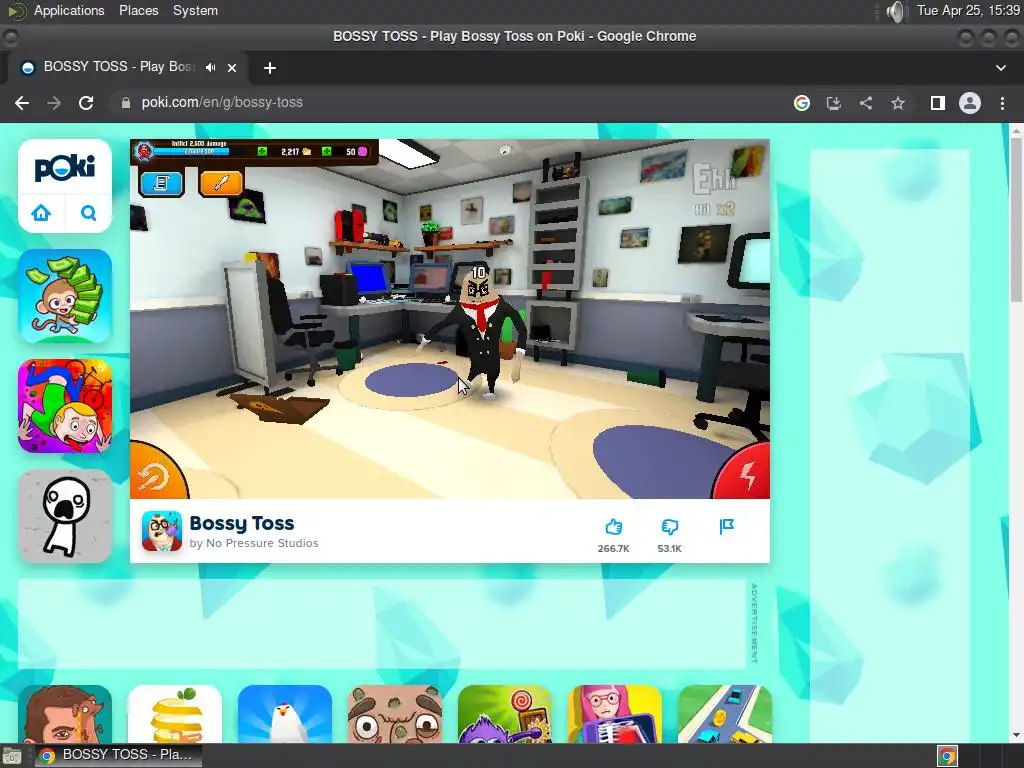Open the pink-haired girl game thumbnail

point(615,714)
